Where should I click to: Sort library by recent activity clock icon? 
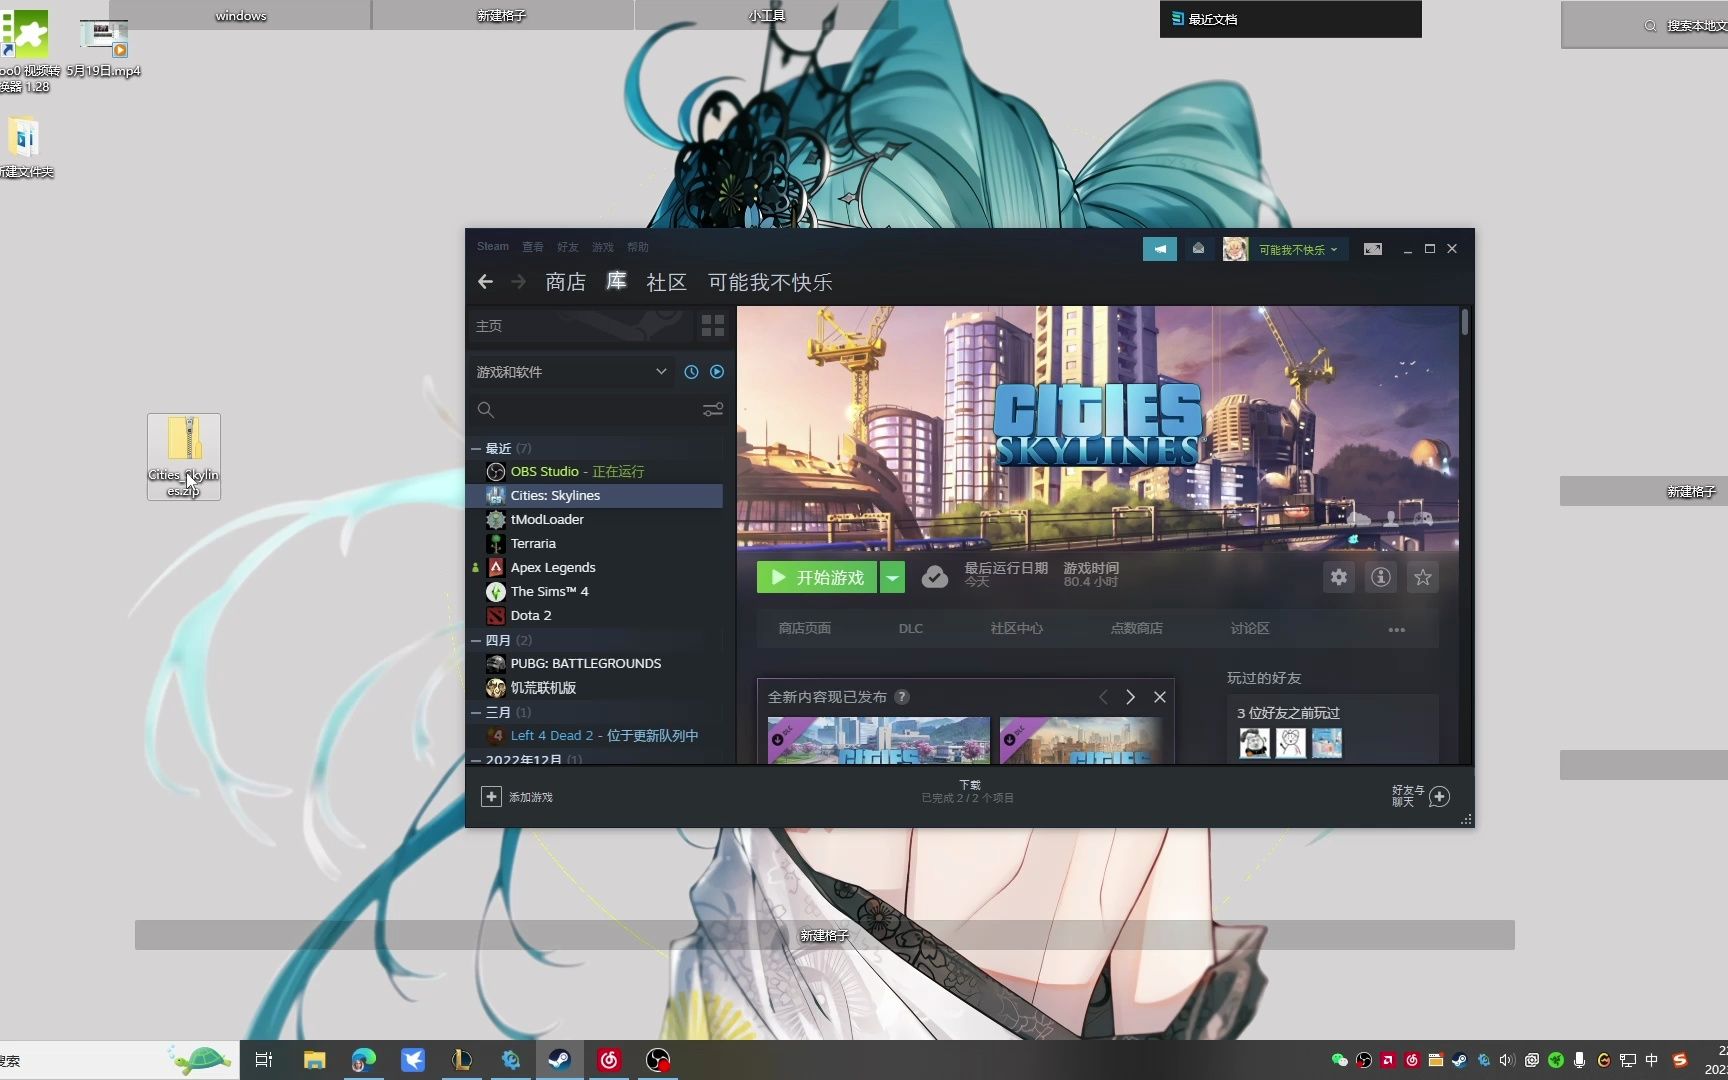click(691, 372)
